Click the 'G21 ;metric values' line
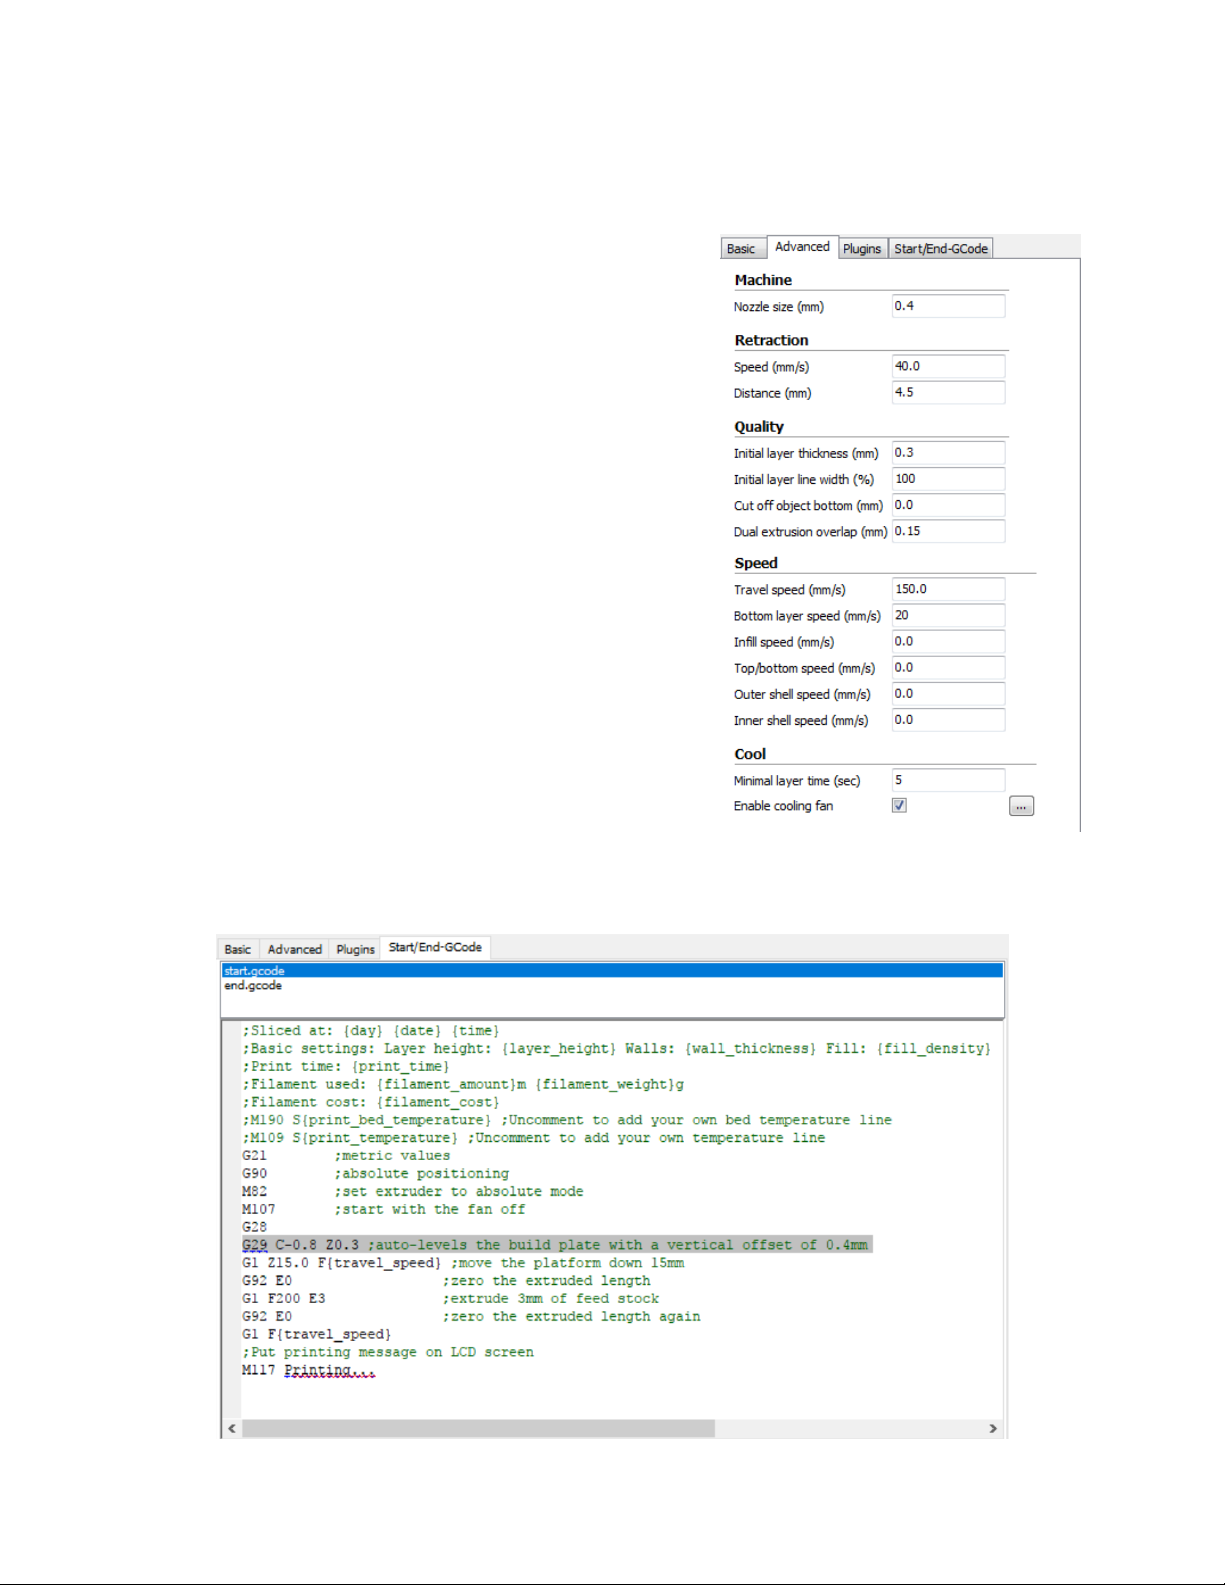The height and width of the screenshot is (1585, 1225). point(346,1156)
